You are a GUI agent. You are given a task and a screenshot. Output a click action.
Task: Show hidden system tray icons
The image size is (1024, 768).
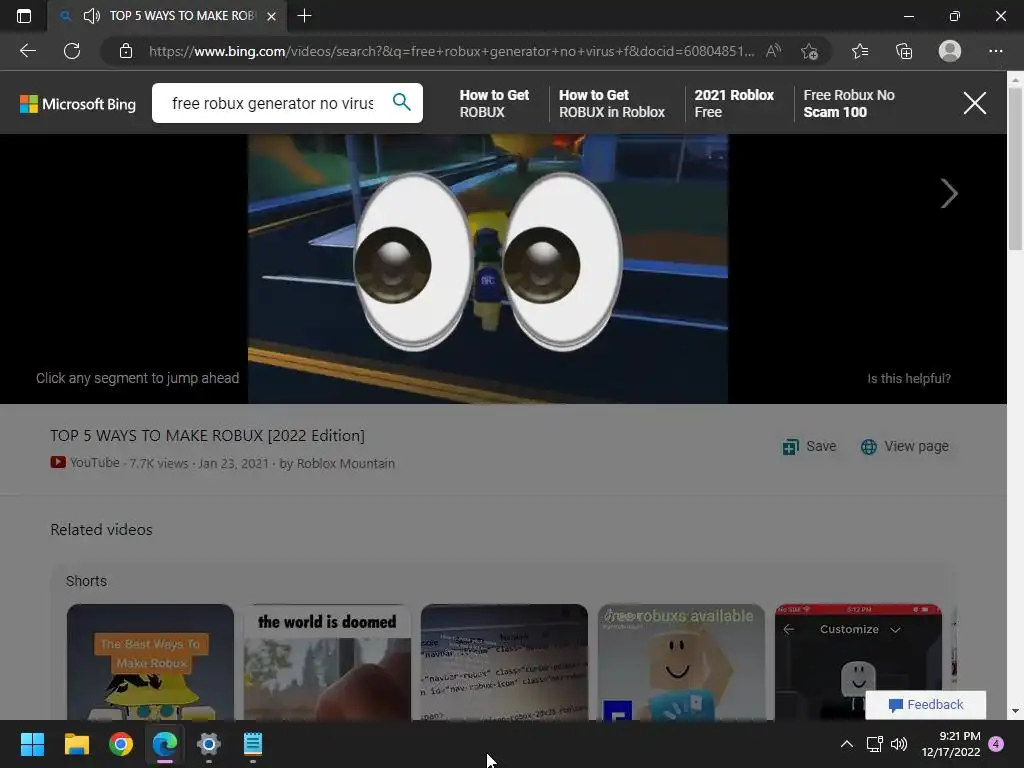point(846,744)
